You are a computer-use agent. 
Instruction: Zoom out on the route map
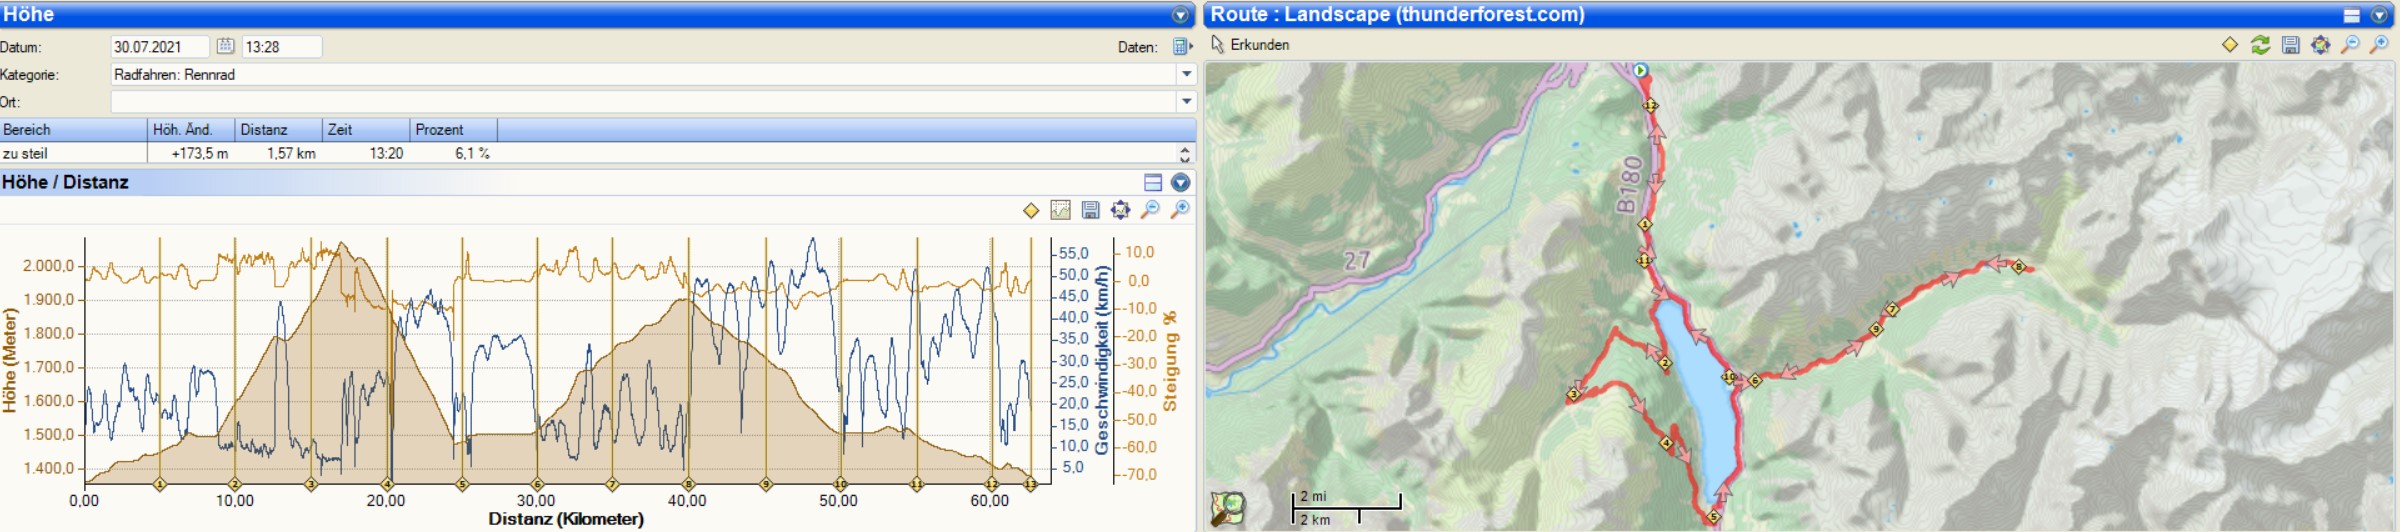tap(2350, 45)
